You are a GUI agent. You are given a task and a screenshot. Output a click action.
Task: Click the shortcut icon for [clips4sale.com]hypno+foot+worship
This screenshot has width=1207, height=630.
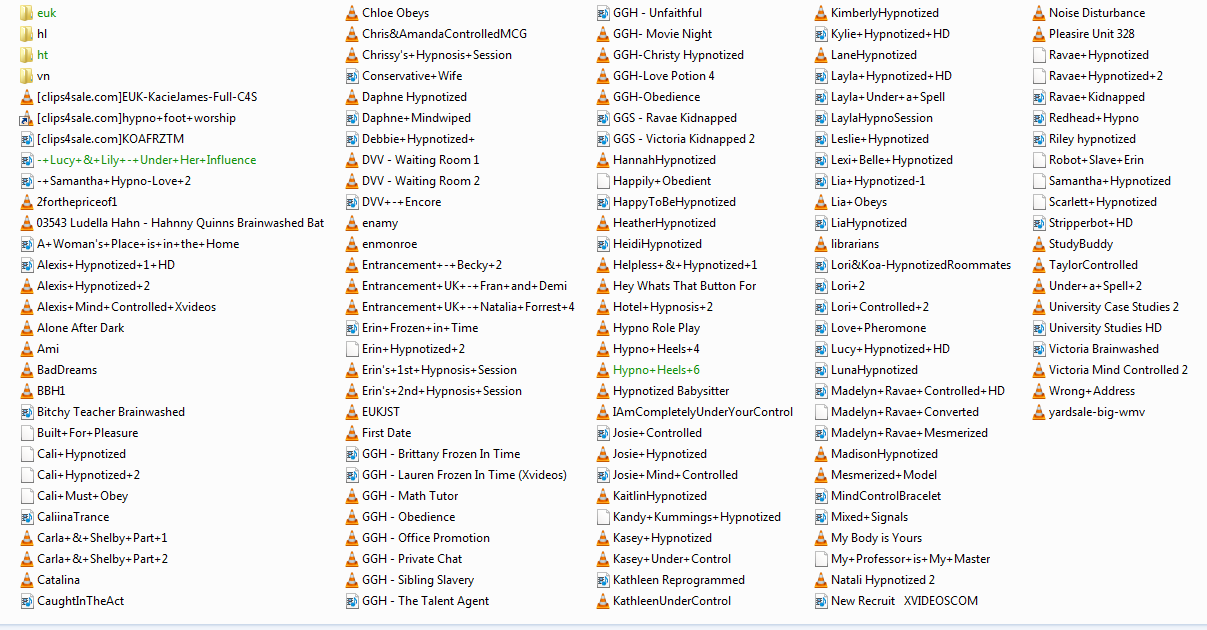click(27, 118)
